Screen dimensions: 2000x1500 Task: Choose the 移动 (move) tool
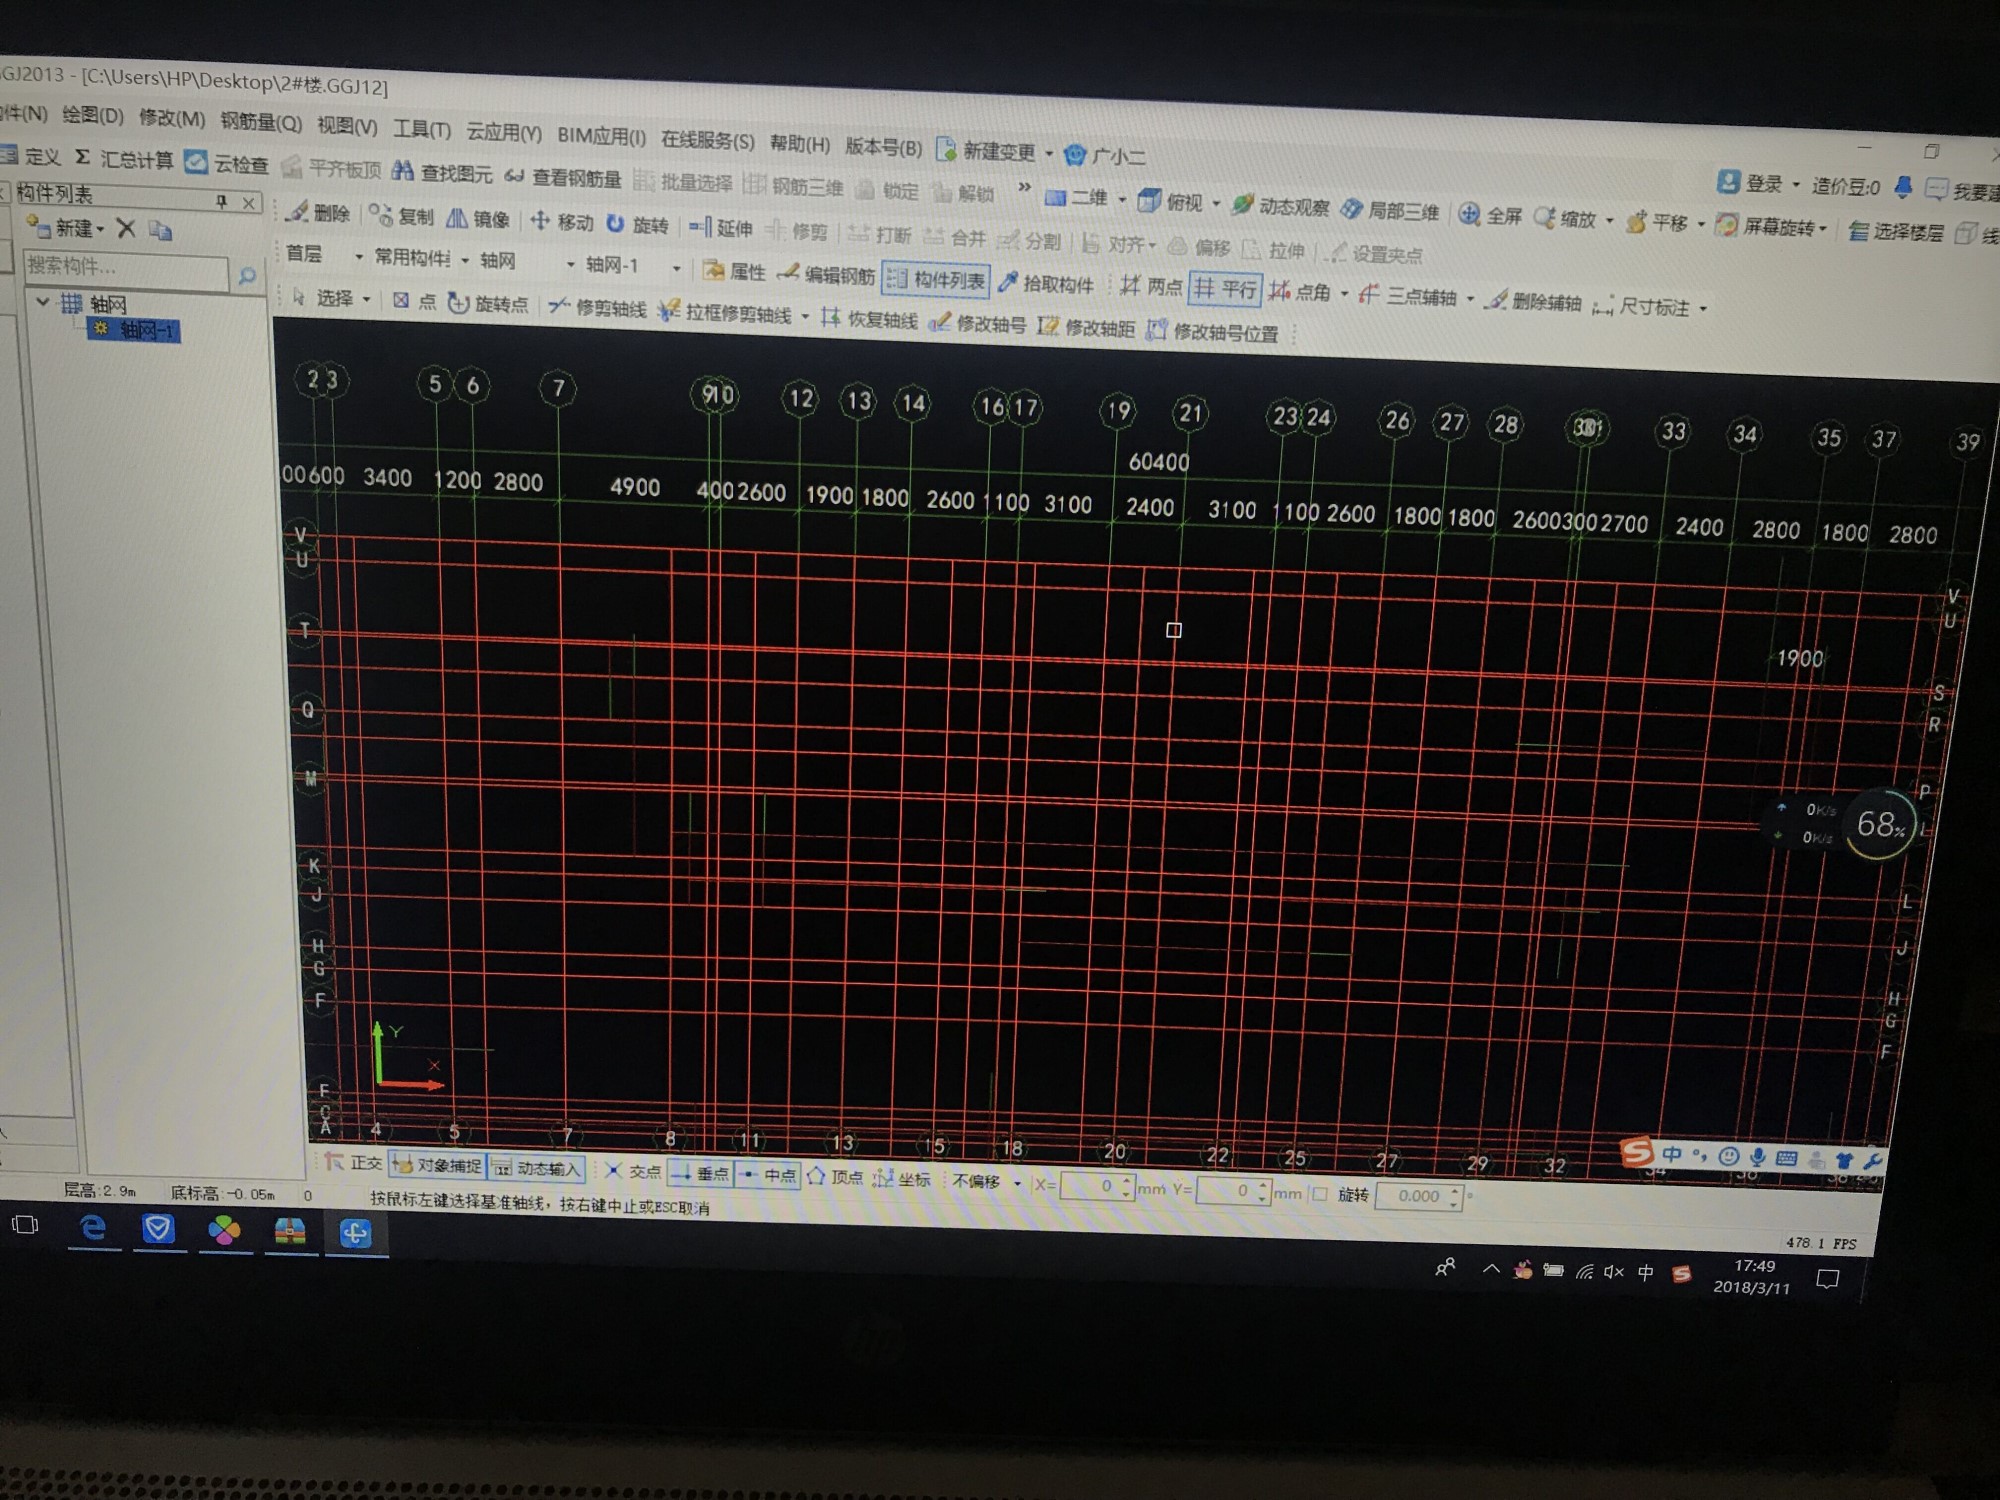pyautogui.click(x=562, y=221)
